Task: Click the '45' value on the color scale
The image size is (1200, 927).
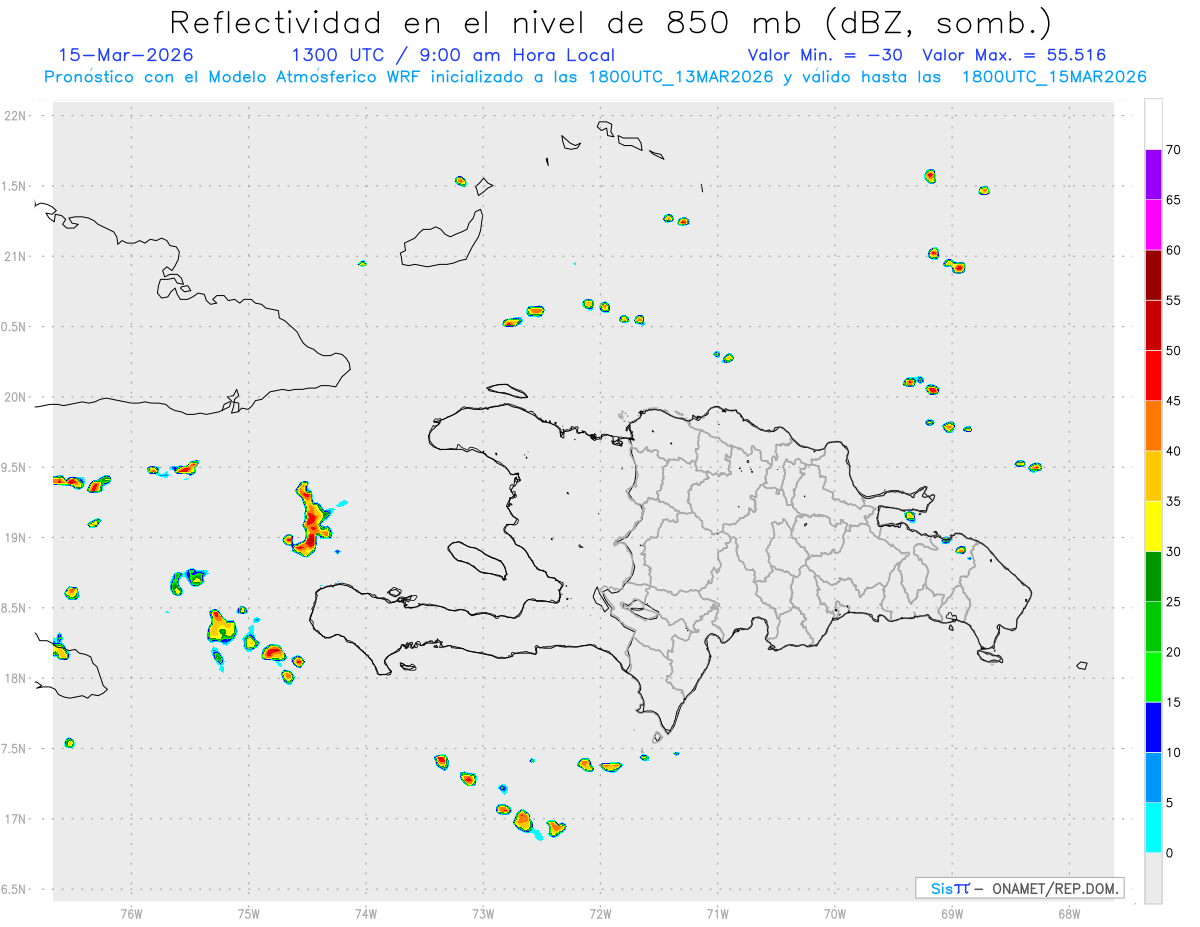Action: 1173,401
